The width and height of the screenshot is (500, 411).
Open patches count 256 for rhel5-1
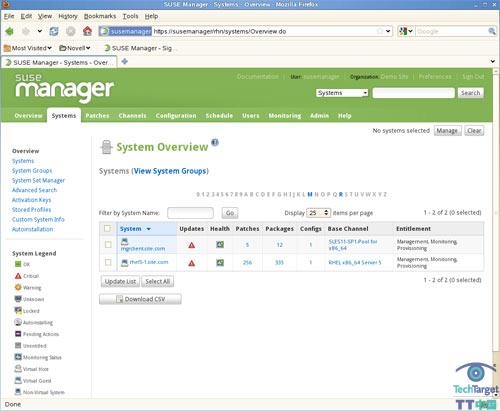[247, 263]
